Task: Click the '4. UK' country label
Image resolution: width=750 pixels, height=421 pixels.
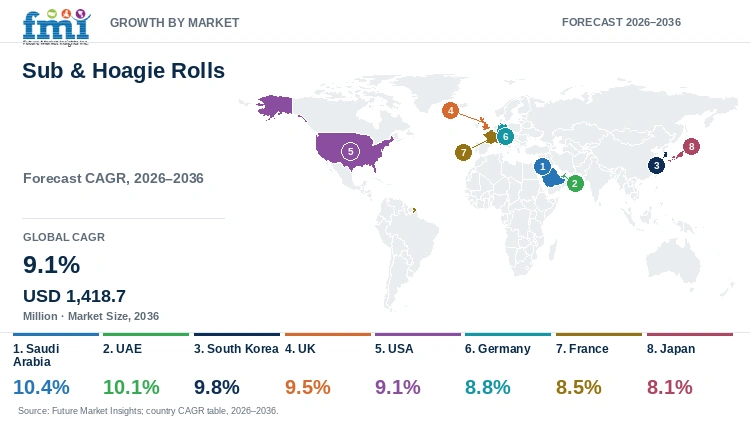Action: (x=300, y=349)
